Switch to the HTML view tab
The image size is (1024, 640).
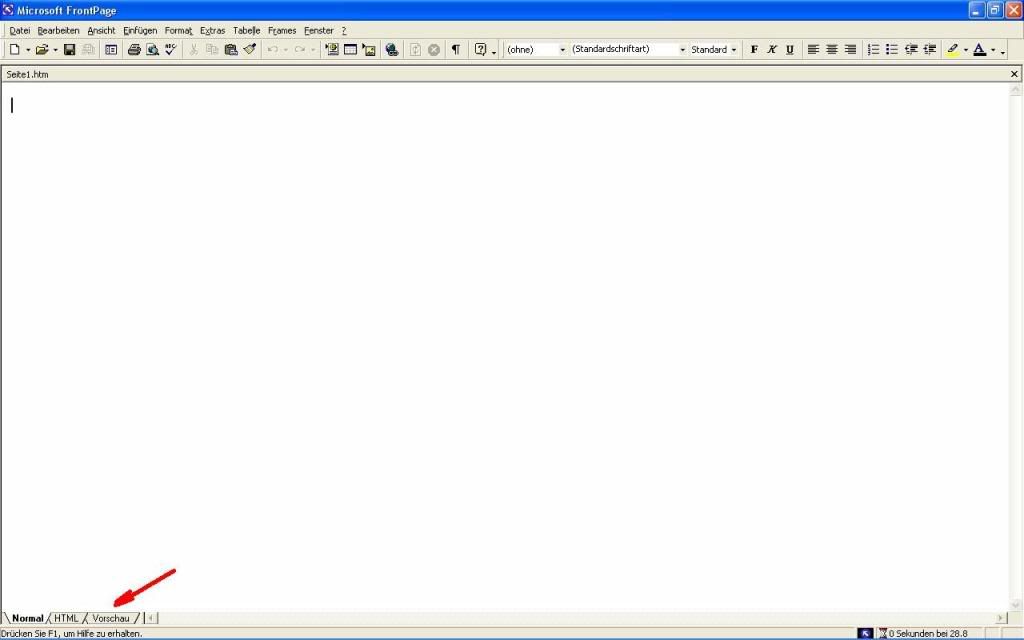pos(66,618)
